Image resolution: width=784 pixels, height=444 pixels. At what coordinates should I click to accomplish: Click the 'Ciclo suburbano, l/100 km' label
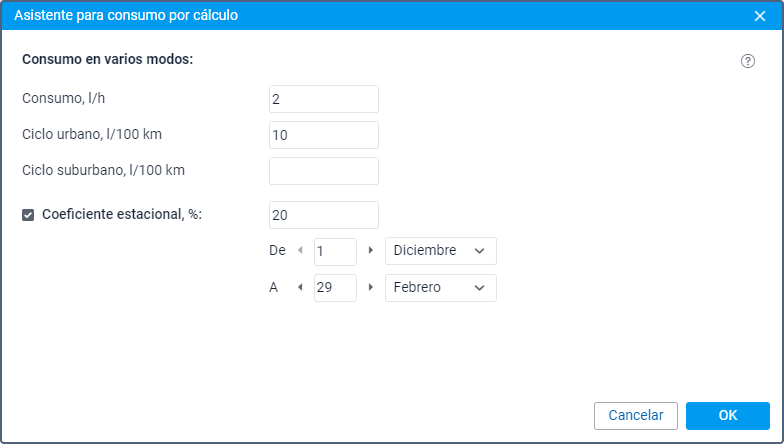[103, 170]
